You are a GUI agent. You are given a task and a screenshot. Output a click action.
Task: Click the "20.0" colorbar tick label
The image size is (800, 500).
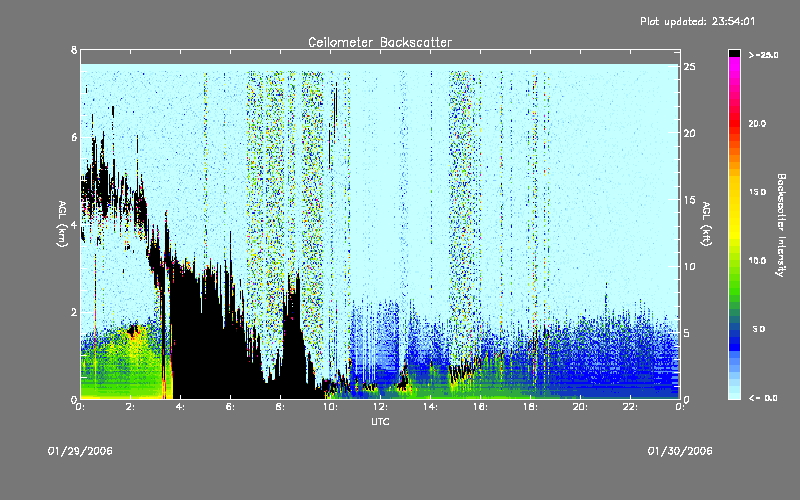click(757, 123)
